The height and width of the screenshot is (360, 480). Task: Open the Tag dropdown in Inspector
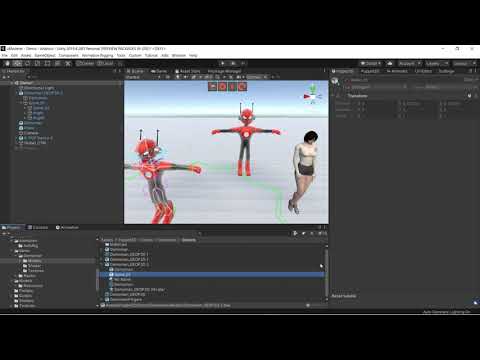point(378,87)
